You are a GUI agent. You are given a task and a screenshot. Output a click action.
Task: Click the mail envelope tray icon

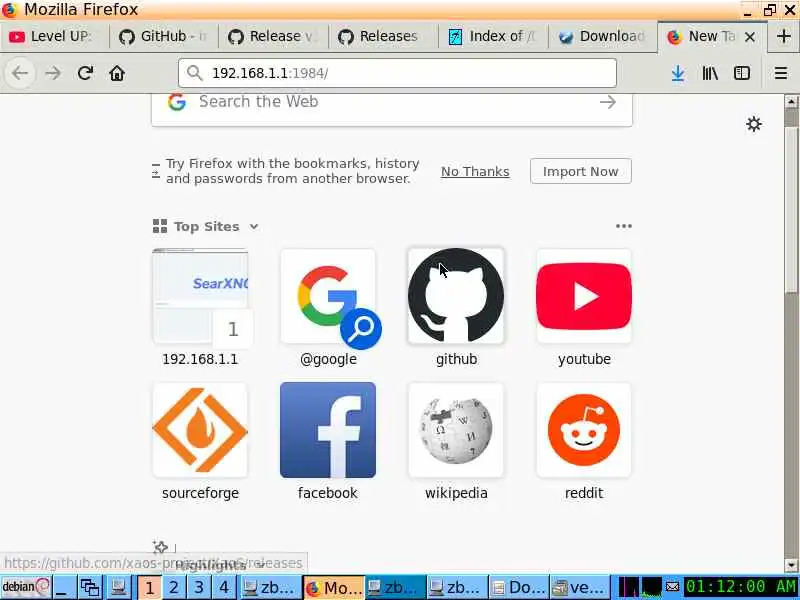tap(672, 587)
